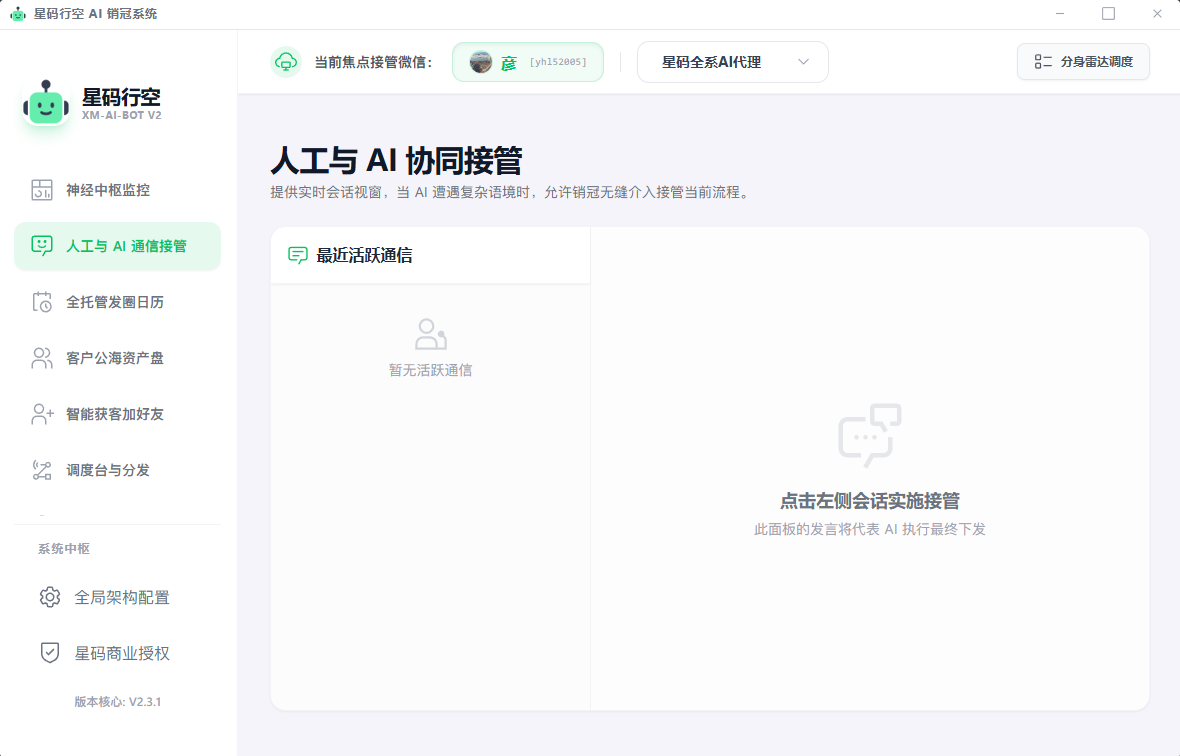Select the 智能获客加好友 add-friend icon
The height and width of the screenshot is (756, 1180).
[42, 414]
